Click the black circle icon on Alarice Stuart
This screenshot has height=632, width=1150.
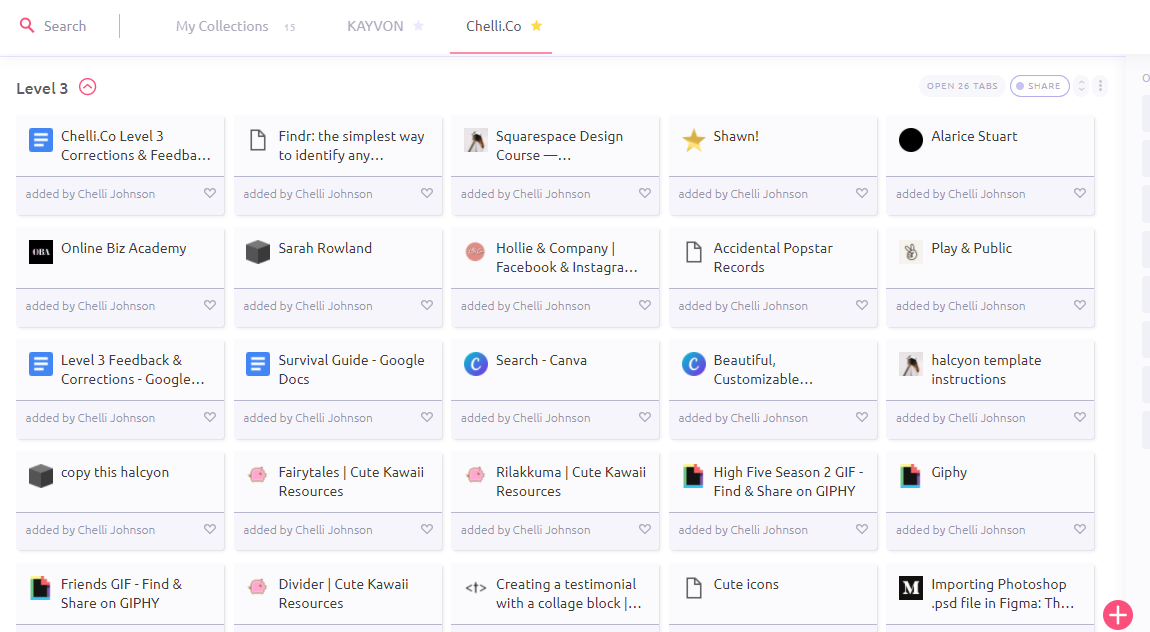(x=911, y=139)
